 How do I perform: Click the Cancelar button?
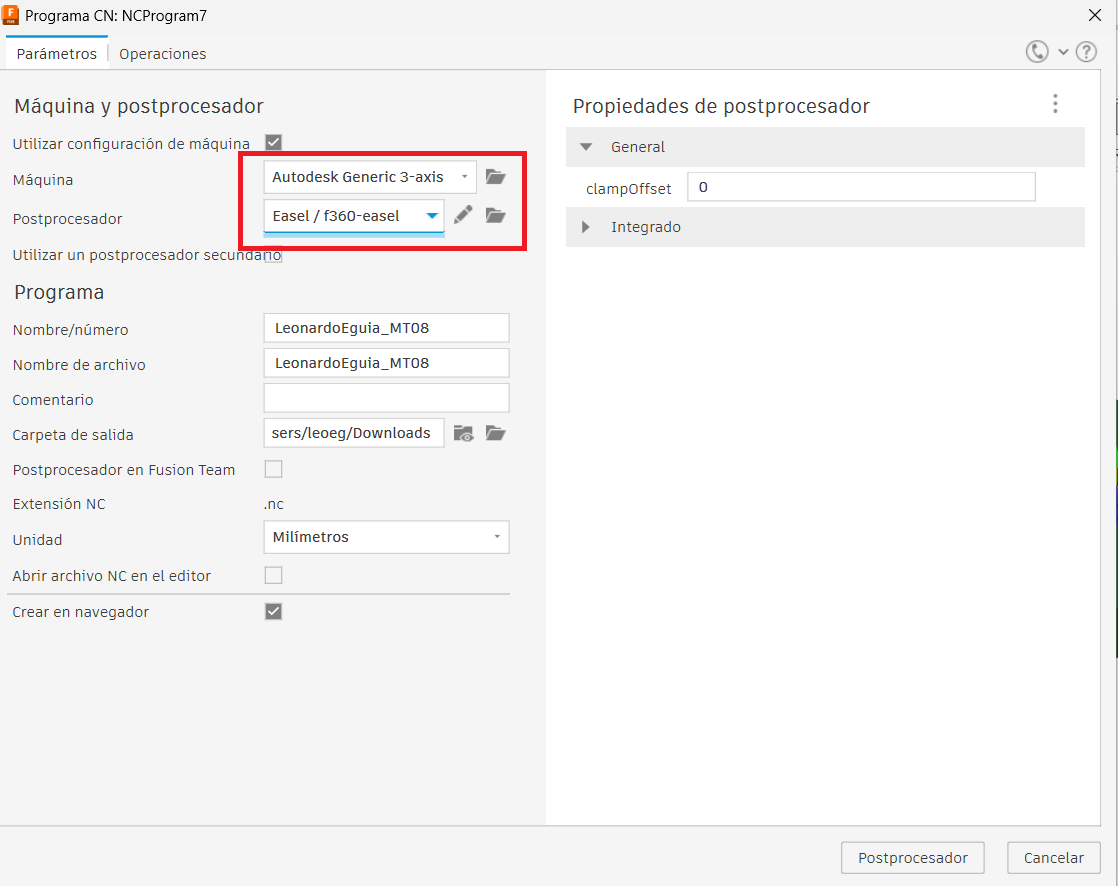tap(1054, 857)
